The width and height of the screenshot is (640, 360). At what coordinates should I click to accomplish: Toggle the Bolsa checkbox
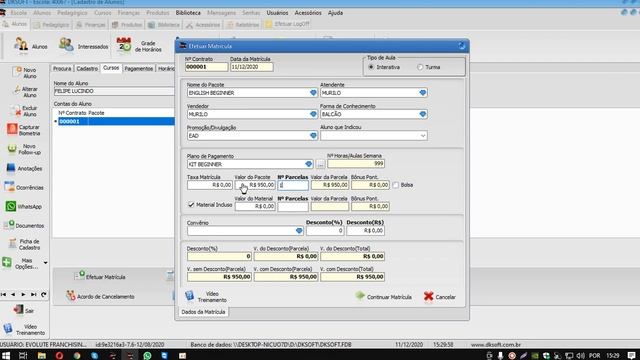click(396, 185)
